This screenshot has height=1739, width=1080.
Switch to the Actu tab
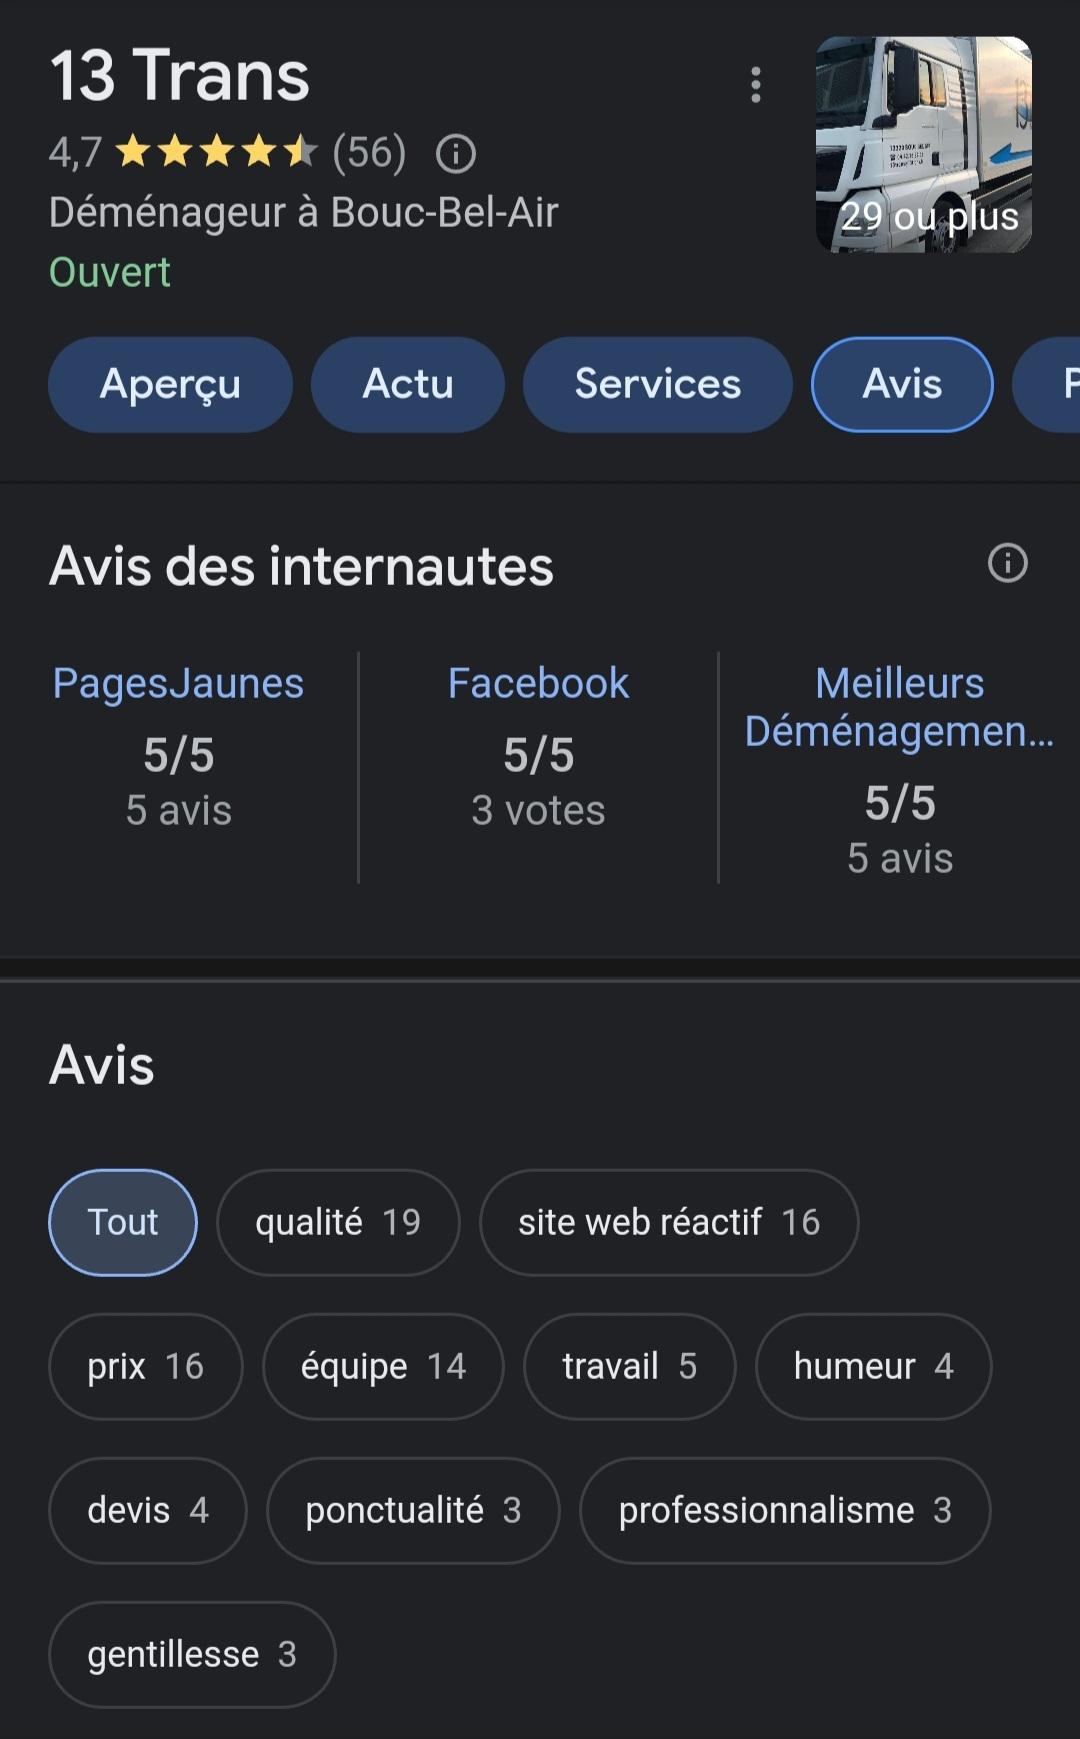(x=407, y=384)
